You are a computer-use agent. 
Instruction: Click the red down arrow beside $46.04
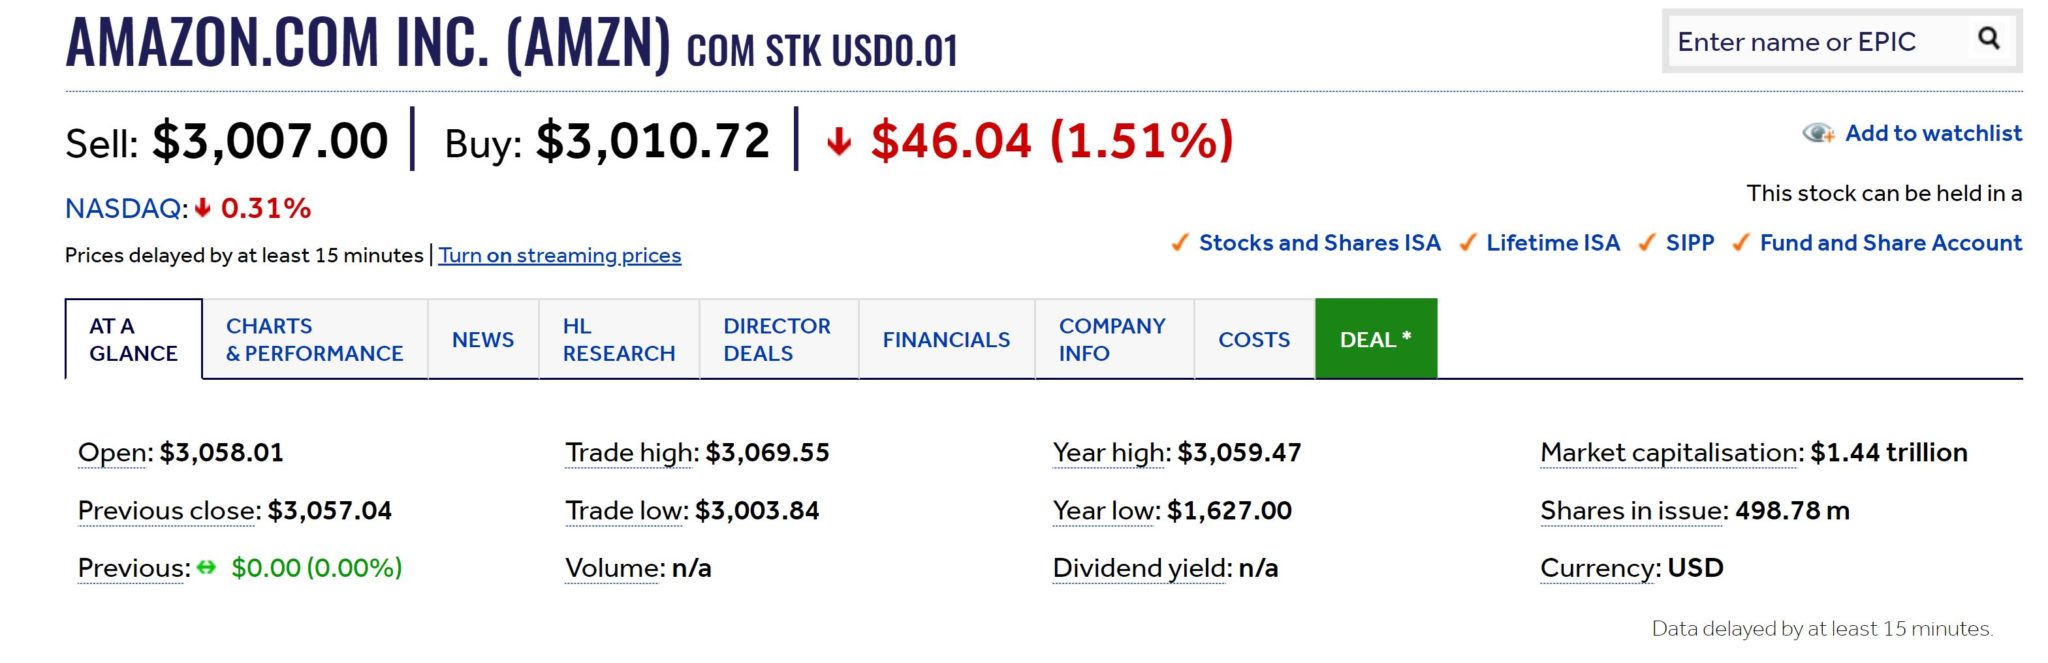click(x=839, y=141)
